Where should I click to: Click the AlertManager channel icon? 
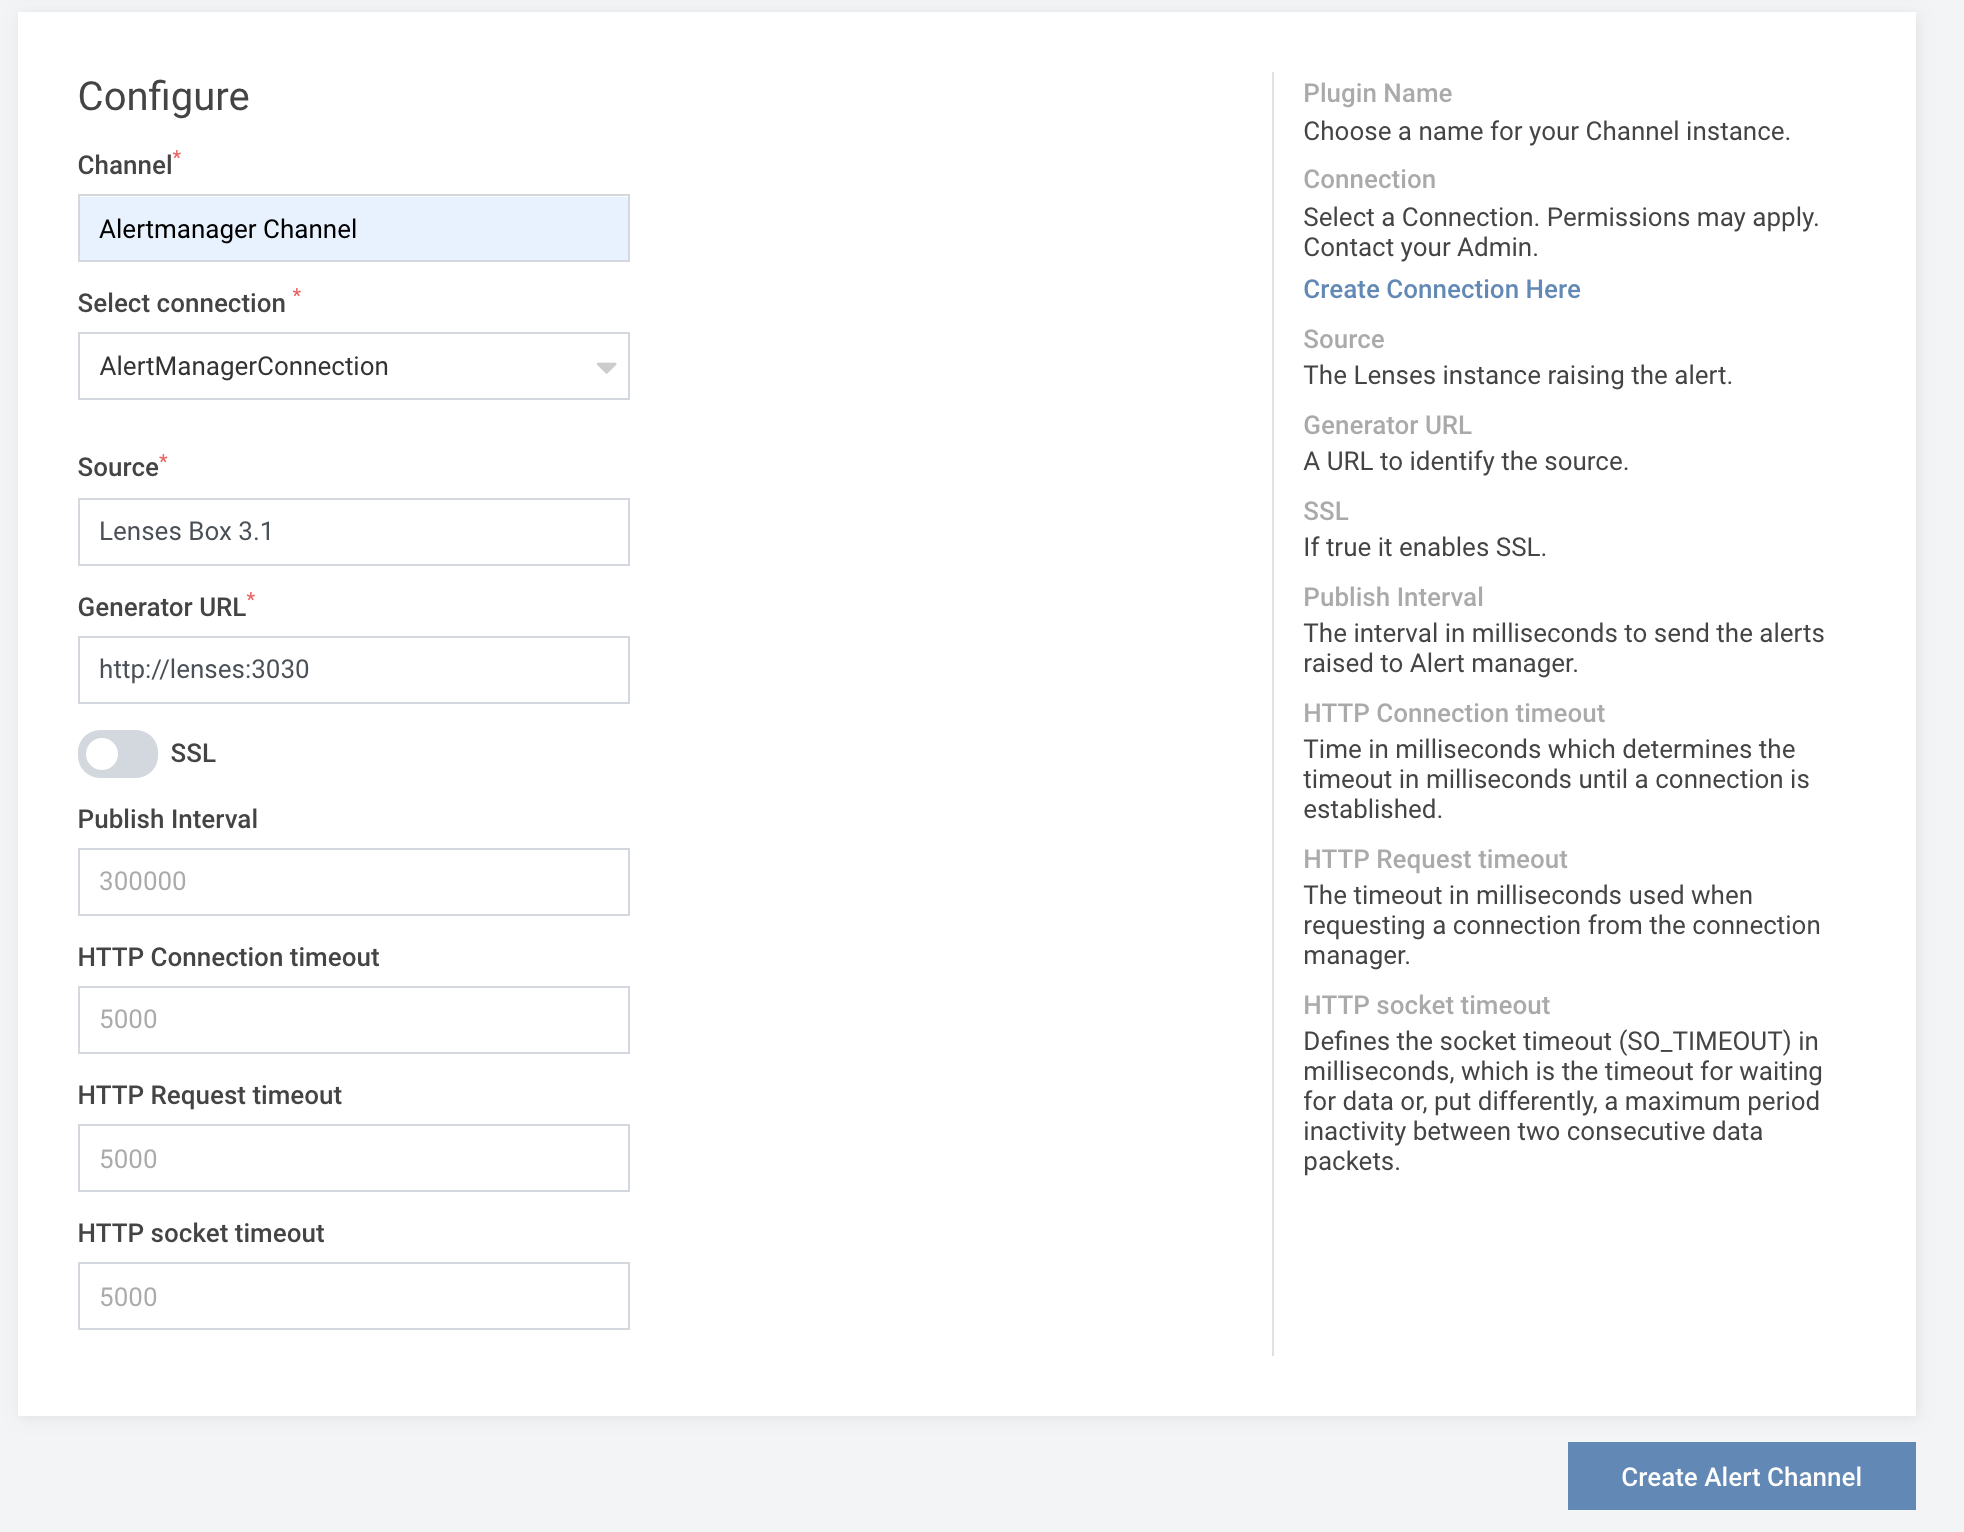pos(354,228)
